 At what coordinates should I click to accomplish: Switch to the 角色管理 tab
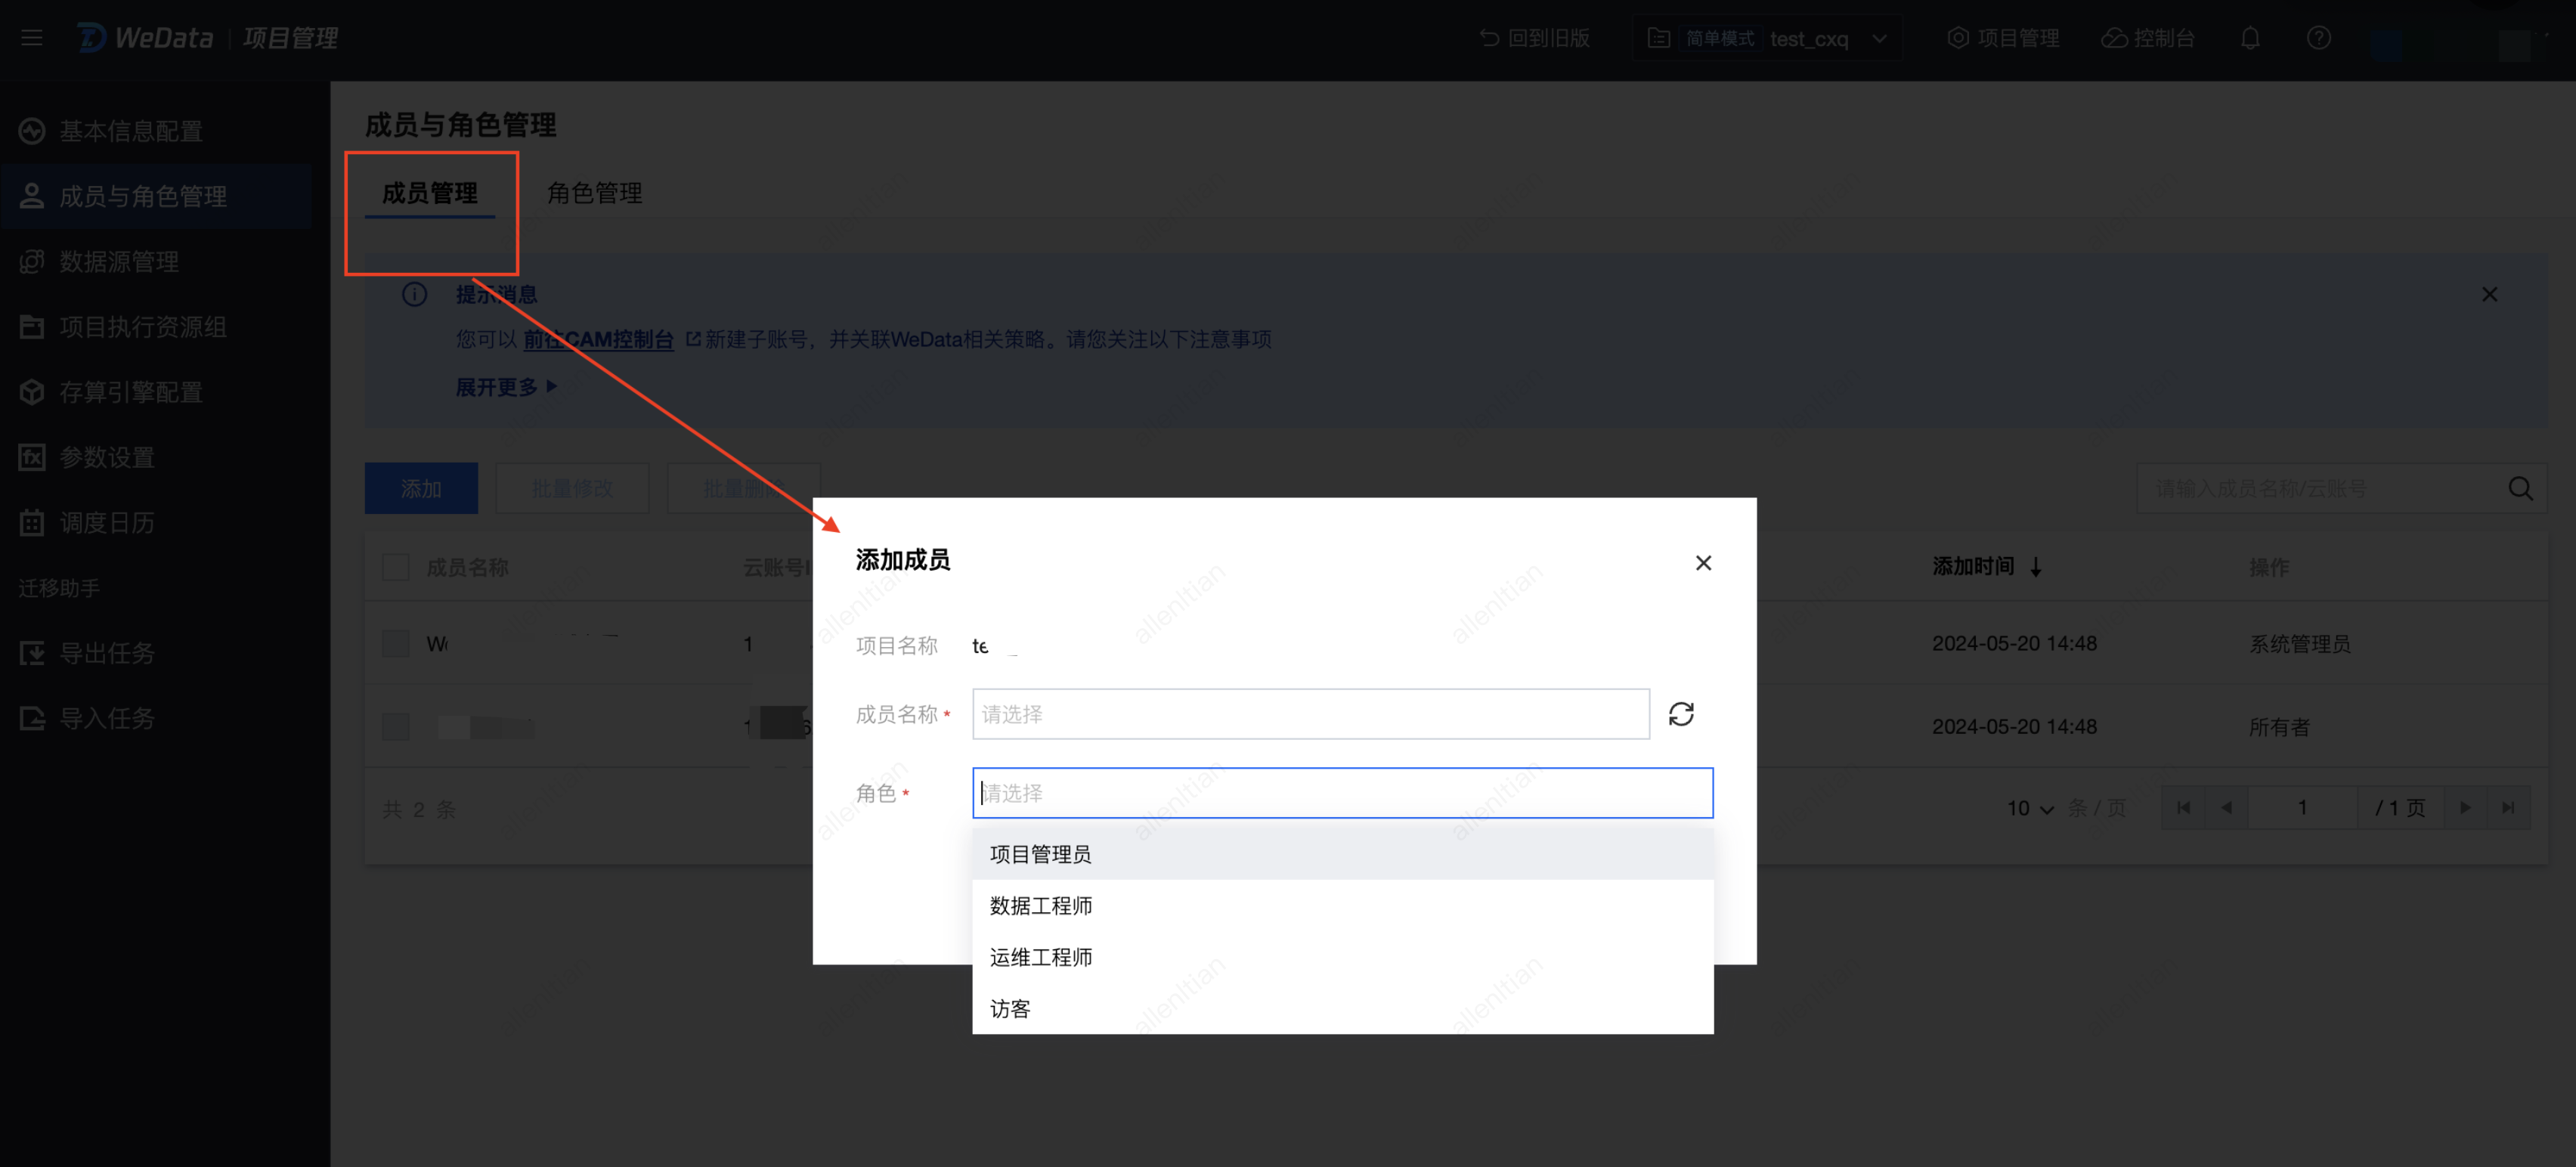coord(594,192)
